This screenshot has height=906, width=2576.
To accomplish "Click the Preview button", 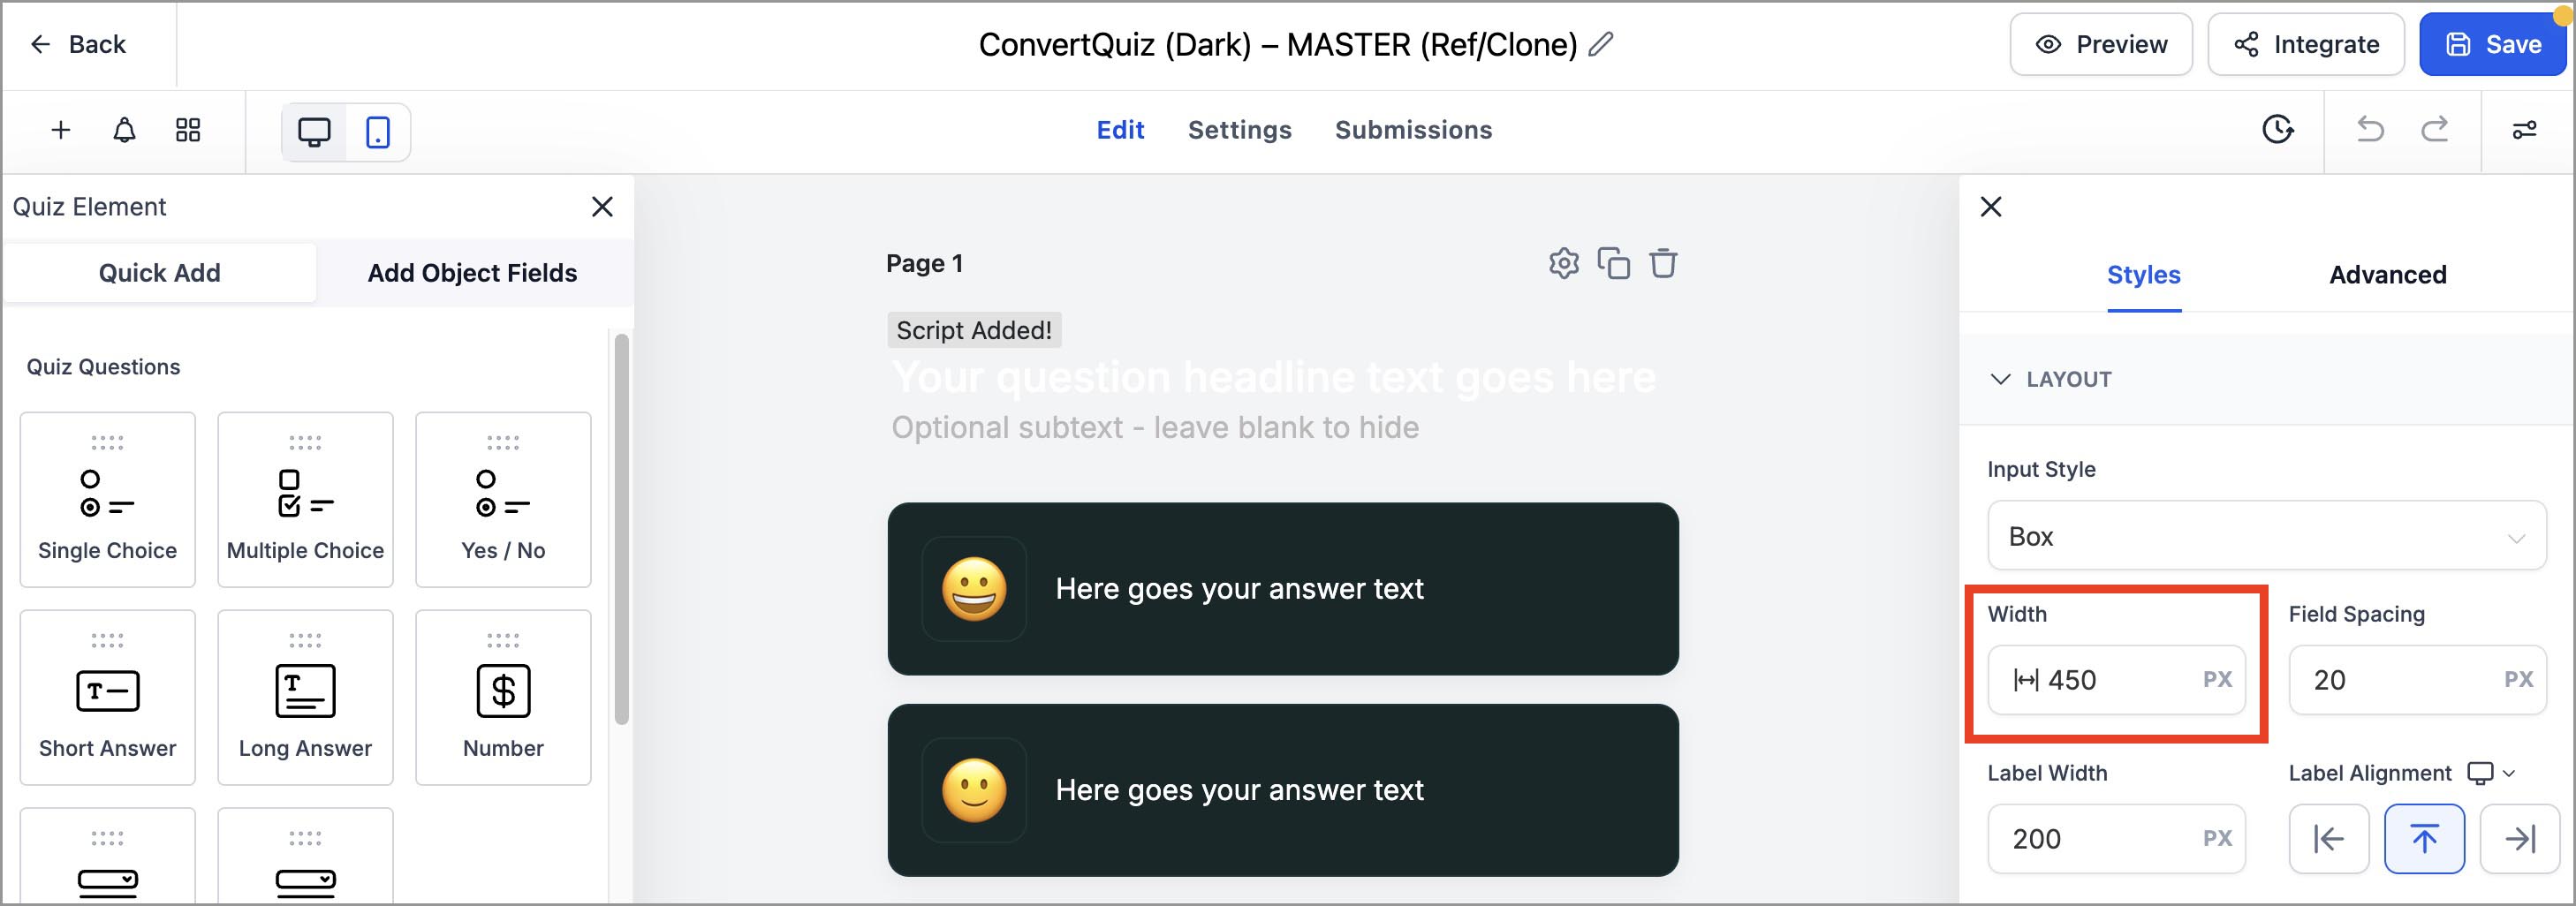I will pyautogui.click(x=2101, y=45).
